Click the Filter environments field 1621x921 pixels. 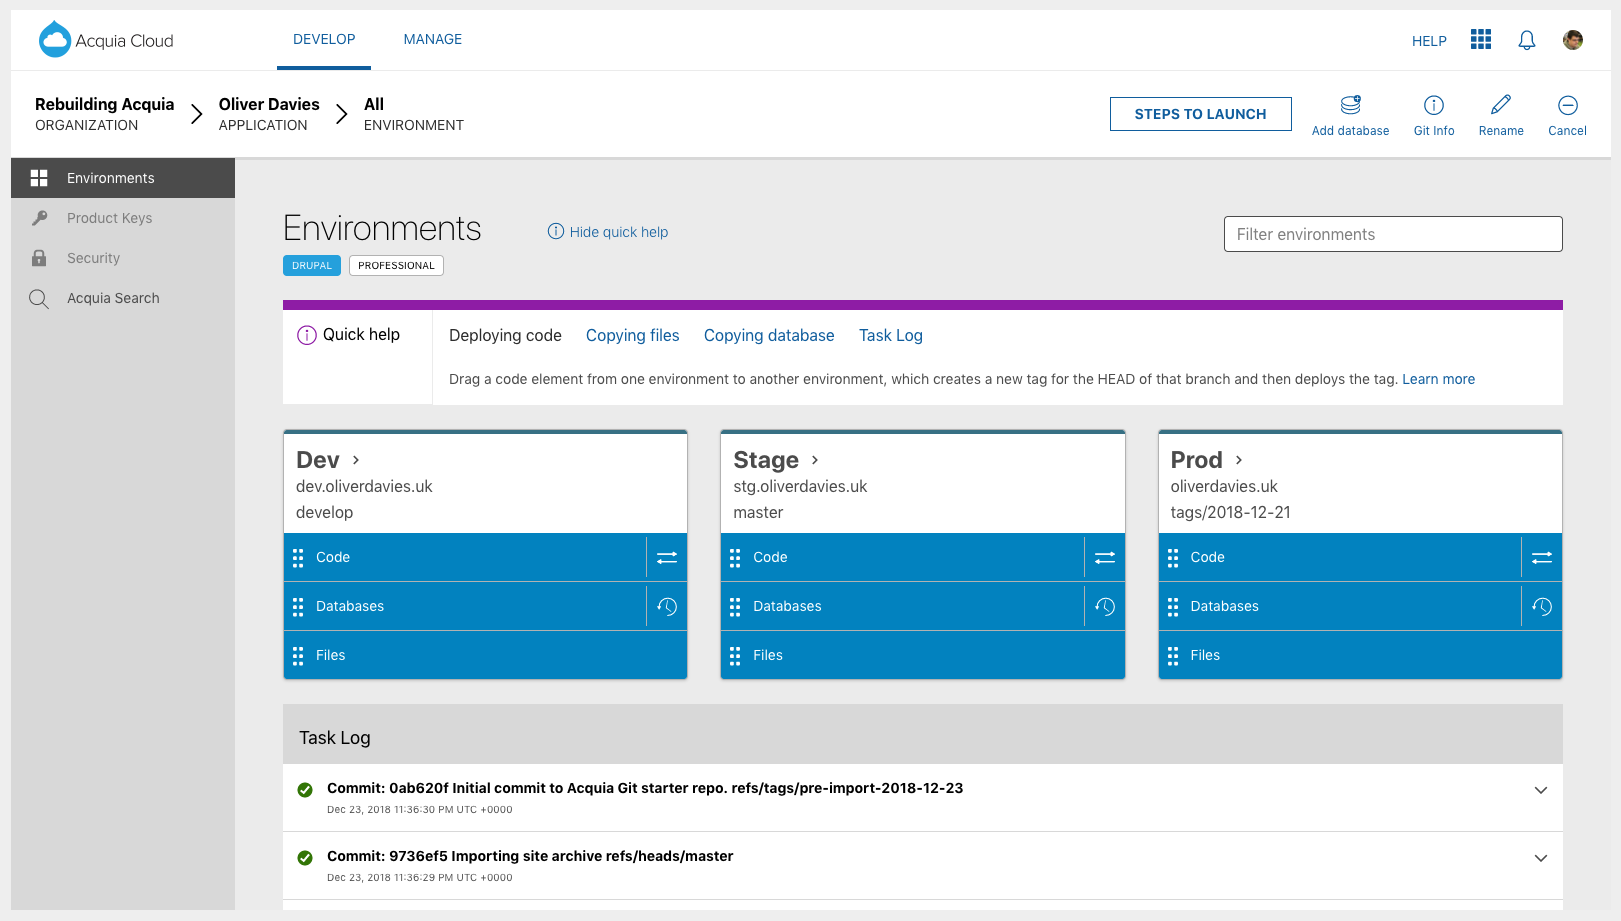(x=1392, y=234)
